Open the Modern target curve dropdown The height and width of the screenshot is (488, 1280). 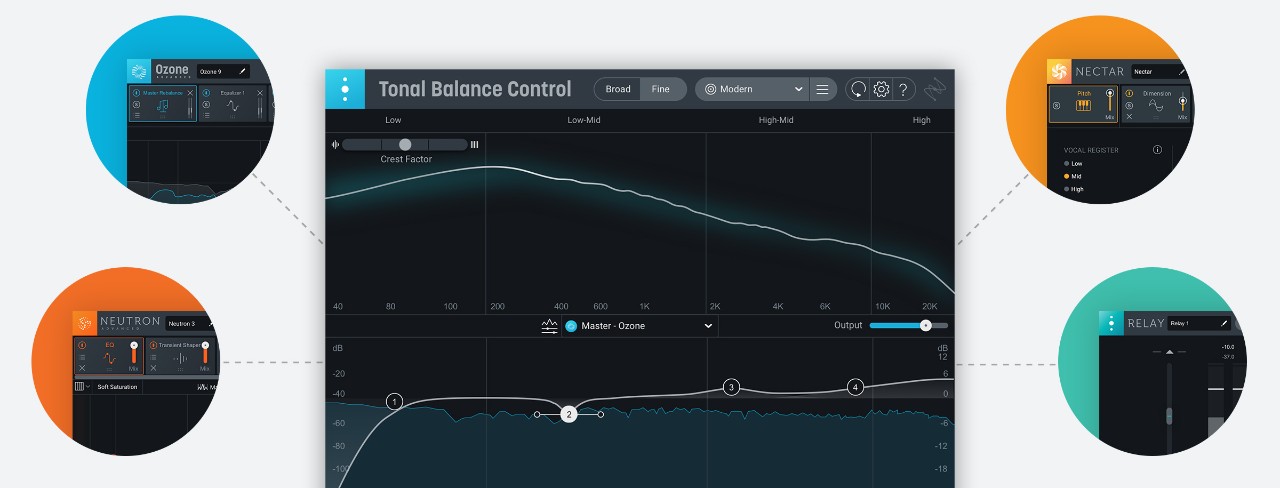(751, 89)
